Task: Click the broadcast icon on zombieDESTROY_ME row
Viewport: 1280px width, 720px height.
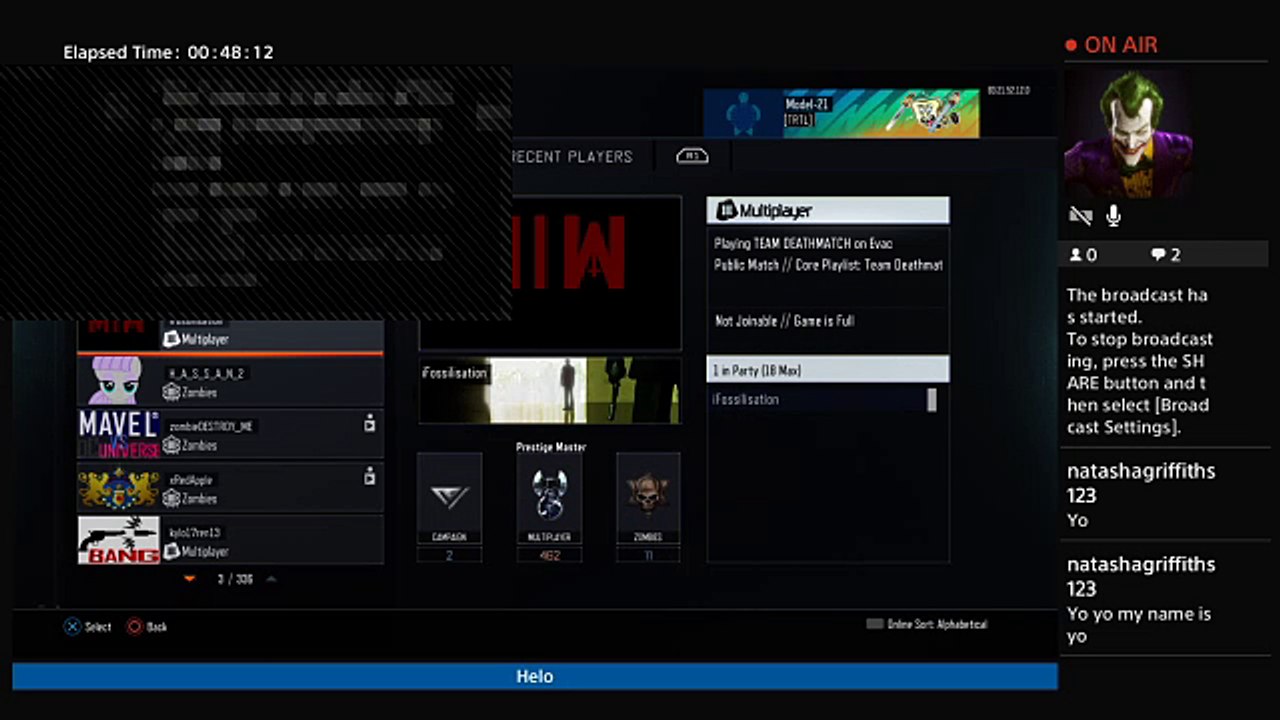Action: 369,424
